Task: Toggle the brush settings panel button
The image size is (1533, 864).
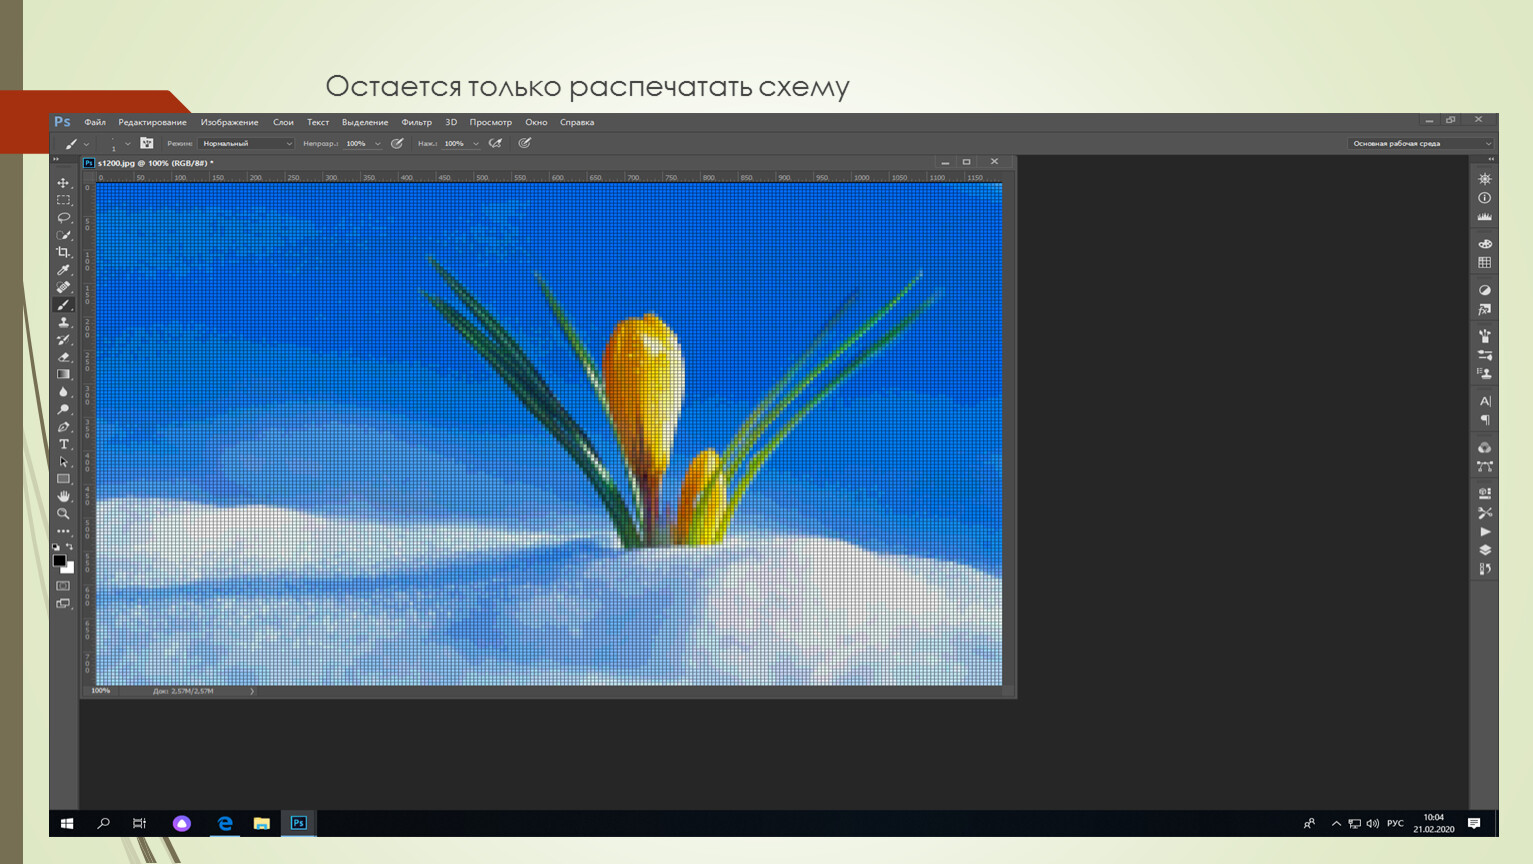Action: (x=147, y=143)
